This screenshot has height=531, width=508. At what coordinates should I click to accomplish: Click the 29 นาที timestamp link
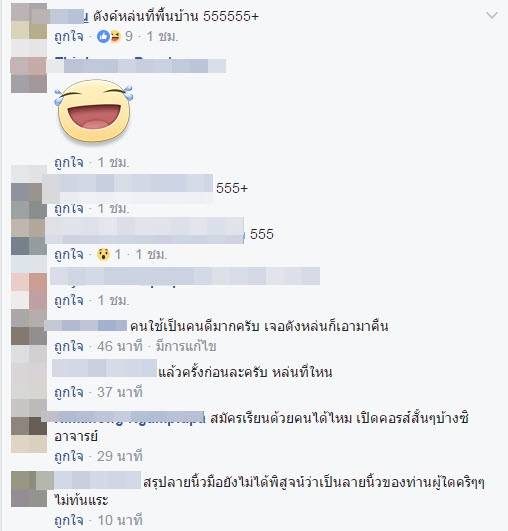tap(120, 456)
